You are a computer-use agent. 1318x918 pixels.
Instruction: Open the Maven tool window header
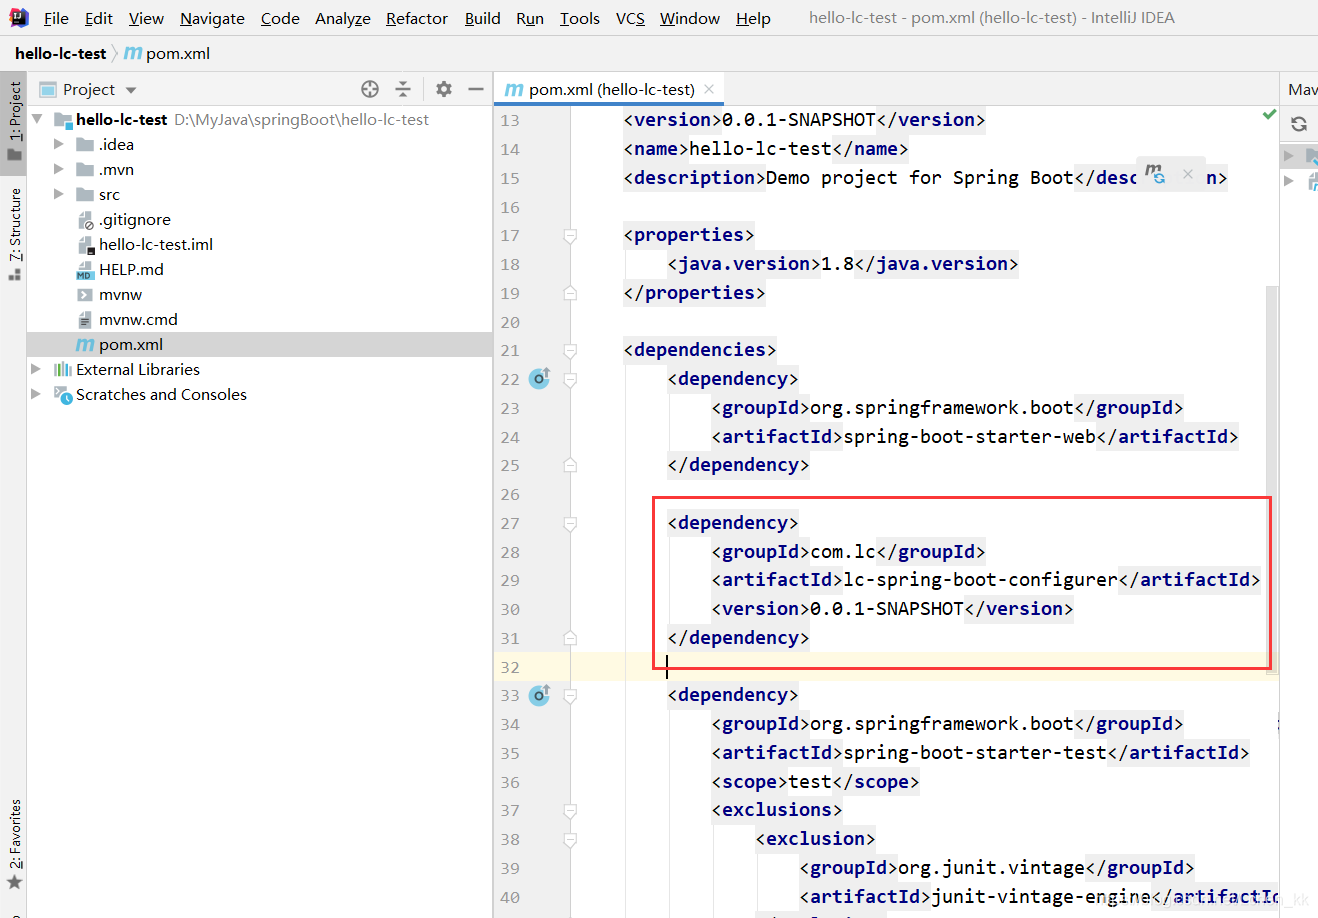(1302, 89)
